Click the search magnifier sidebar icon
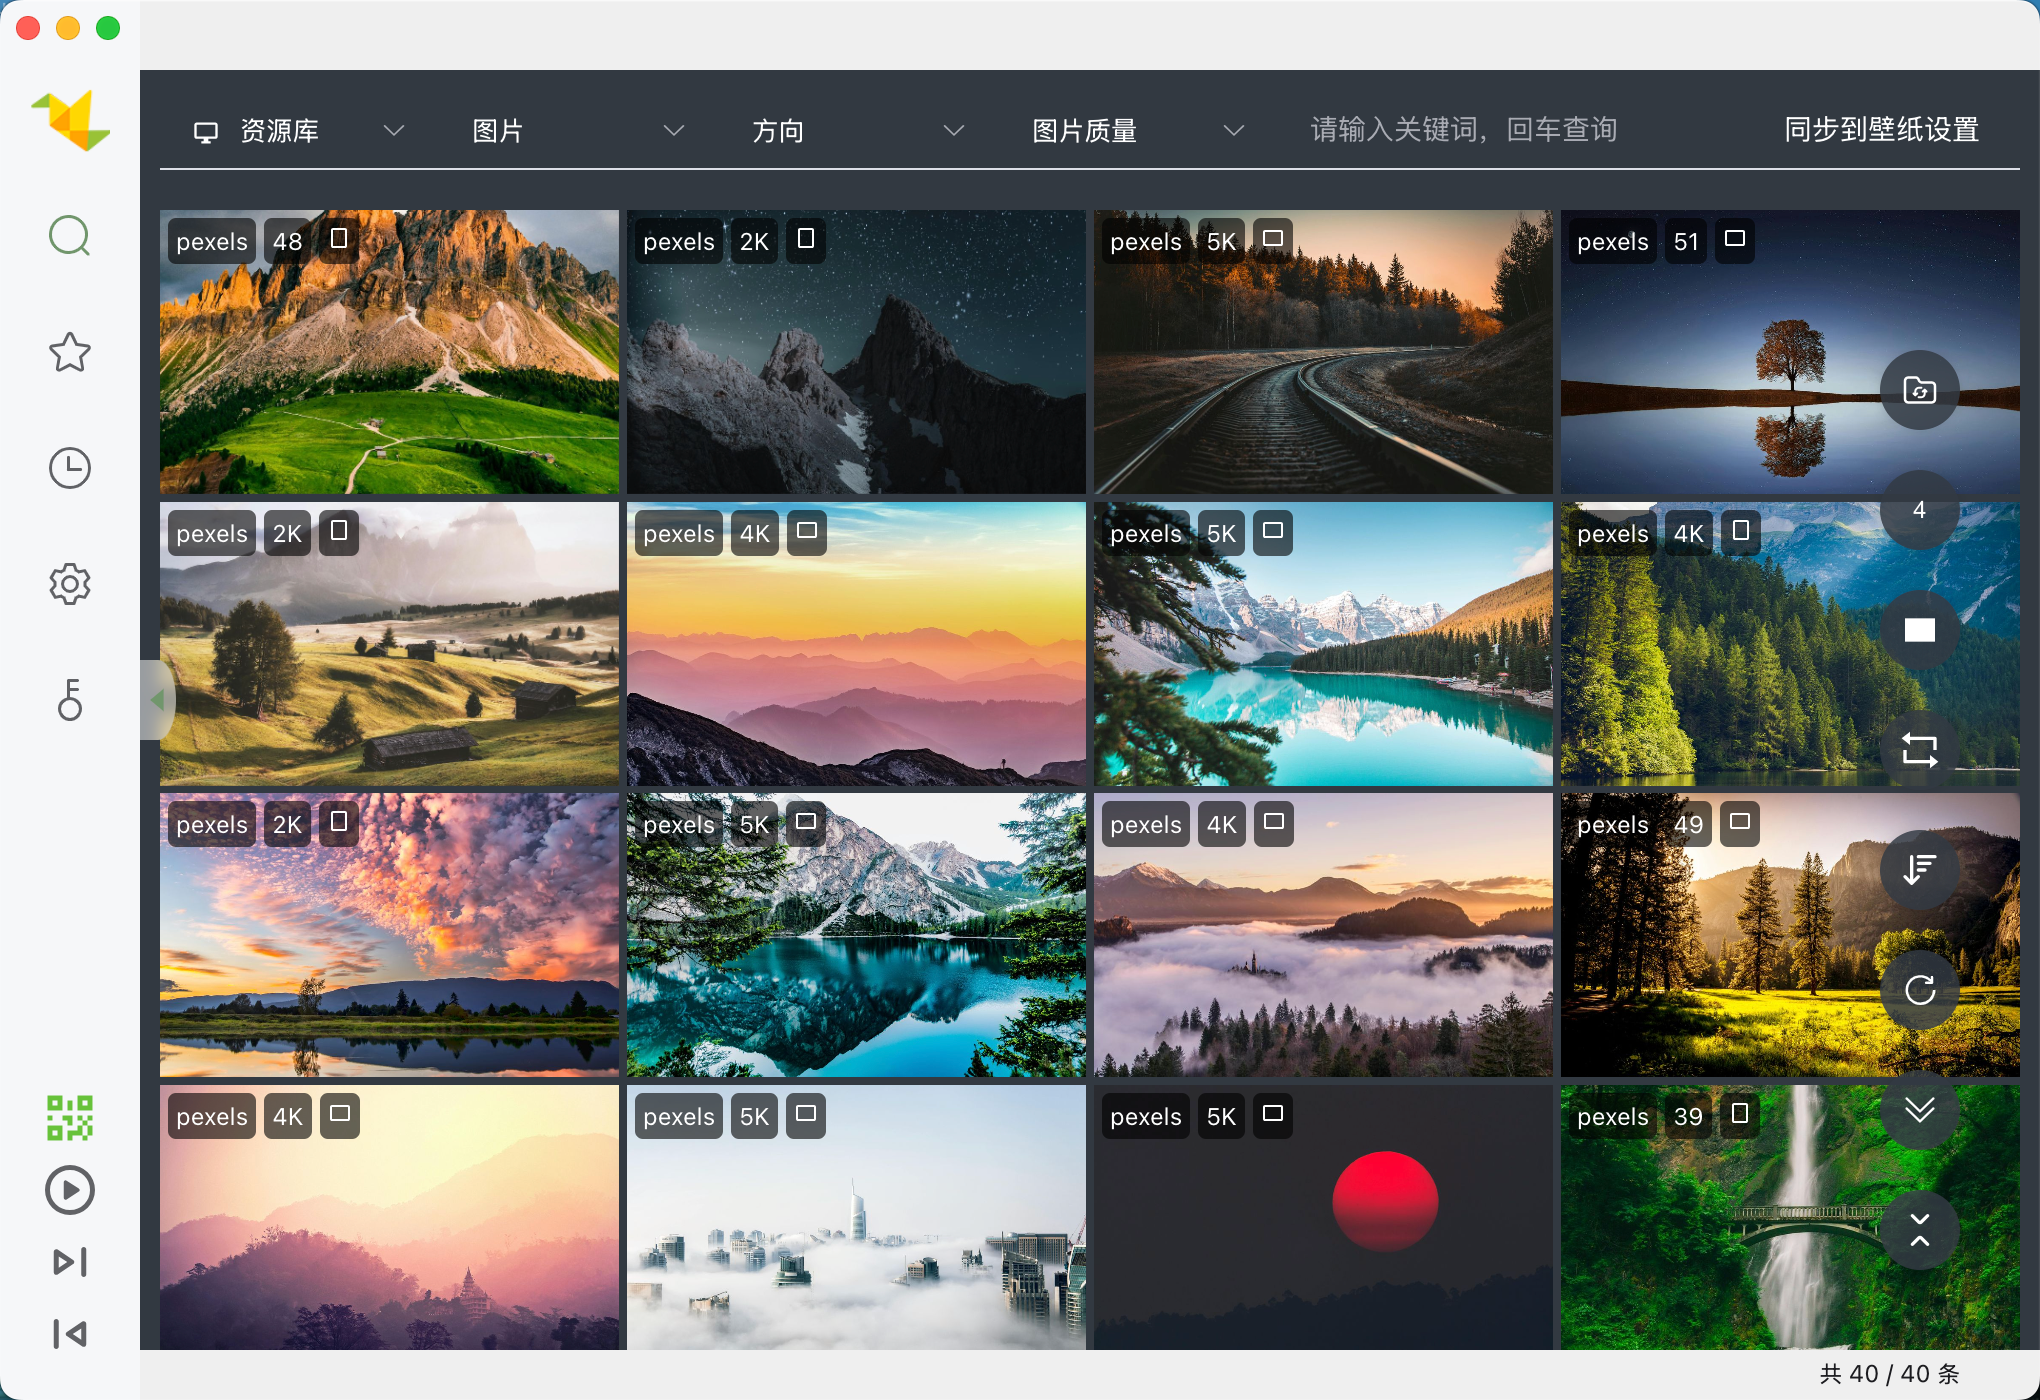 [x=70, y=236]
